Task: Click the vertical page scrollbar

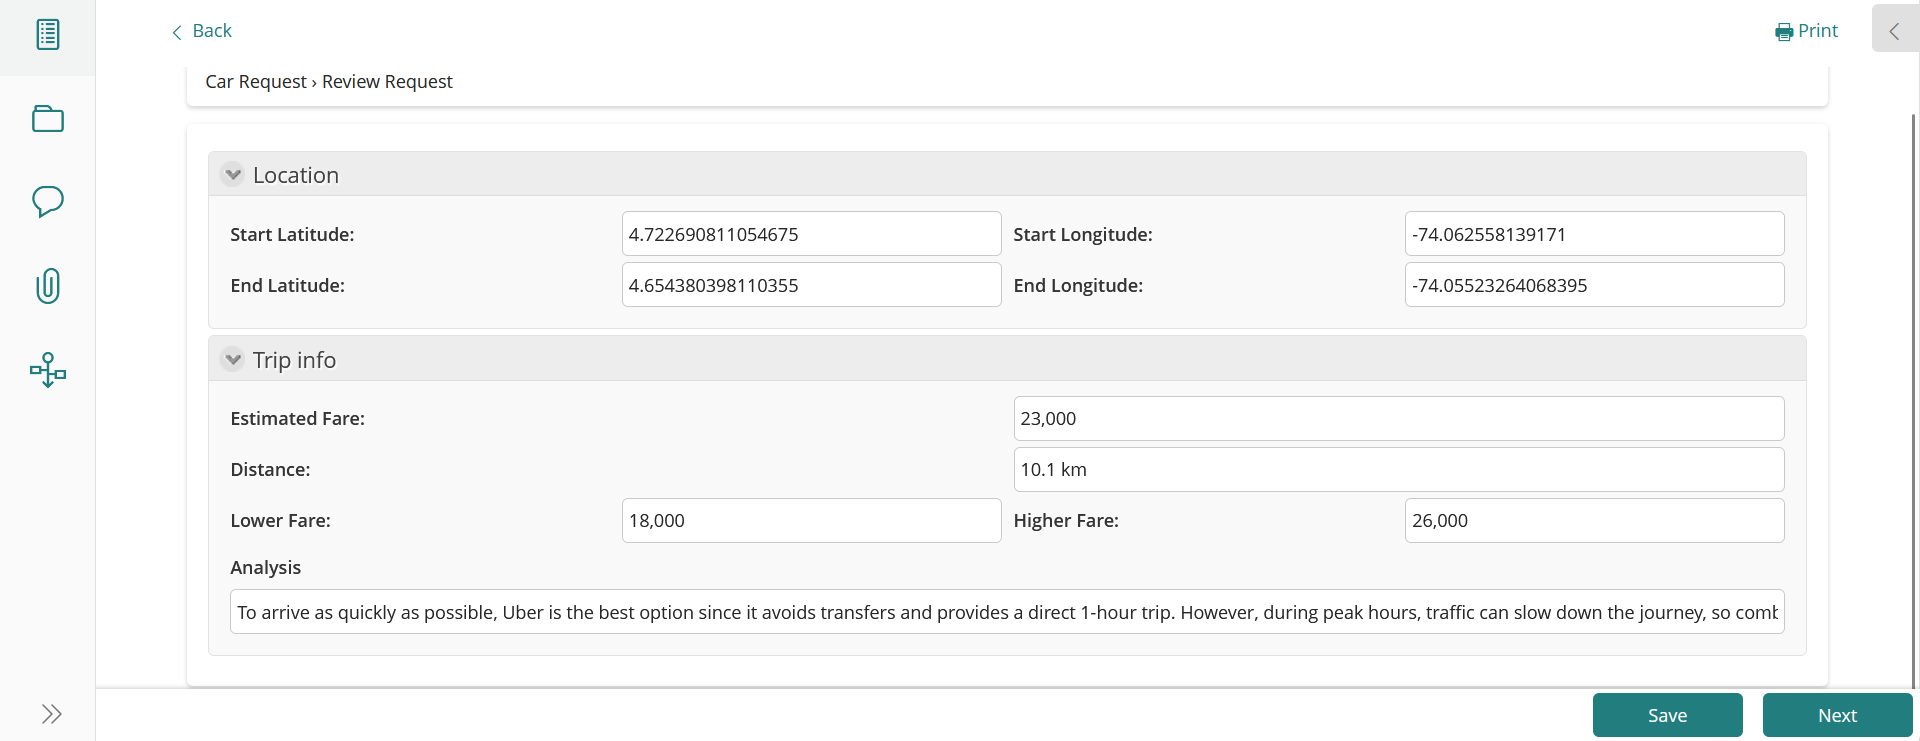Action: (1914, 400)
